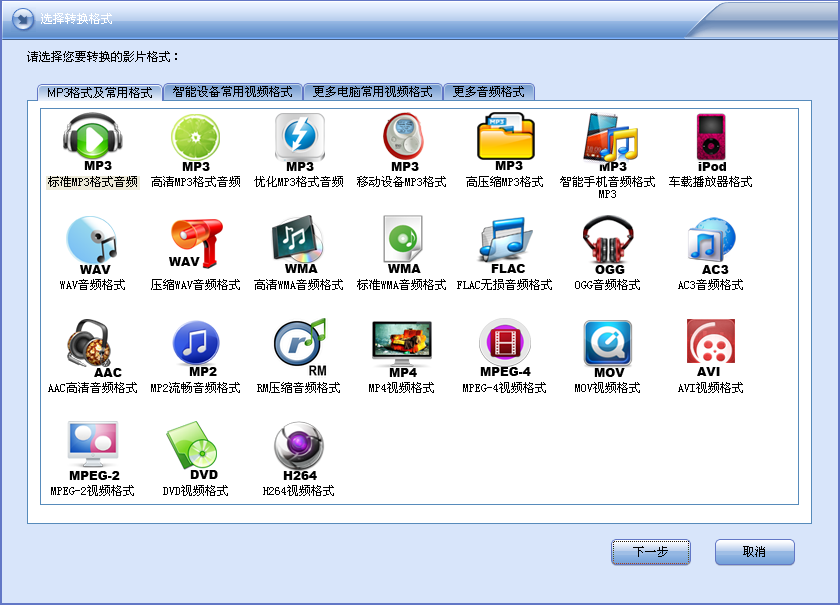Choose the FLAC lossless audio icon
This screenshot has height=605, width=840.
pyautogui.click(x=506, y=245)
